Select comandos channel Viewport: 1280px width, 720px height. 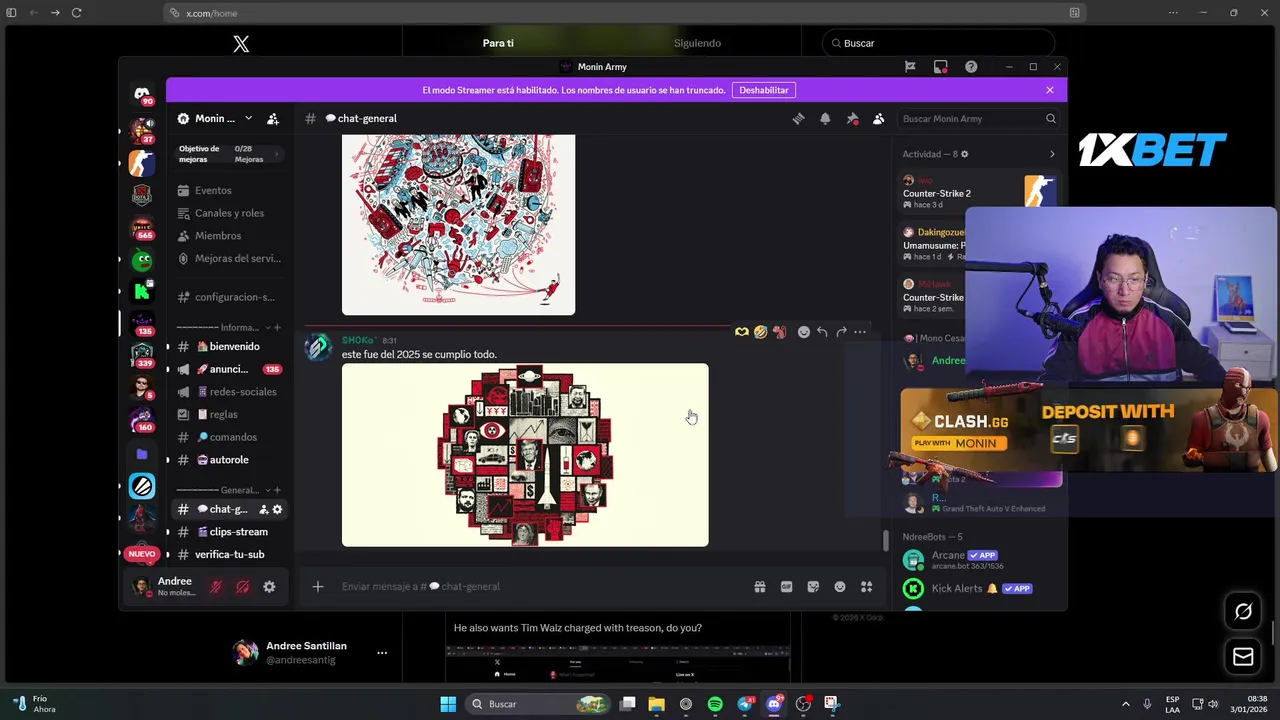[x=229, y=437]
